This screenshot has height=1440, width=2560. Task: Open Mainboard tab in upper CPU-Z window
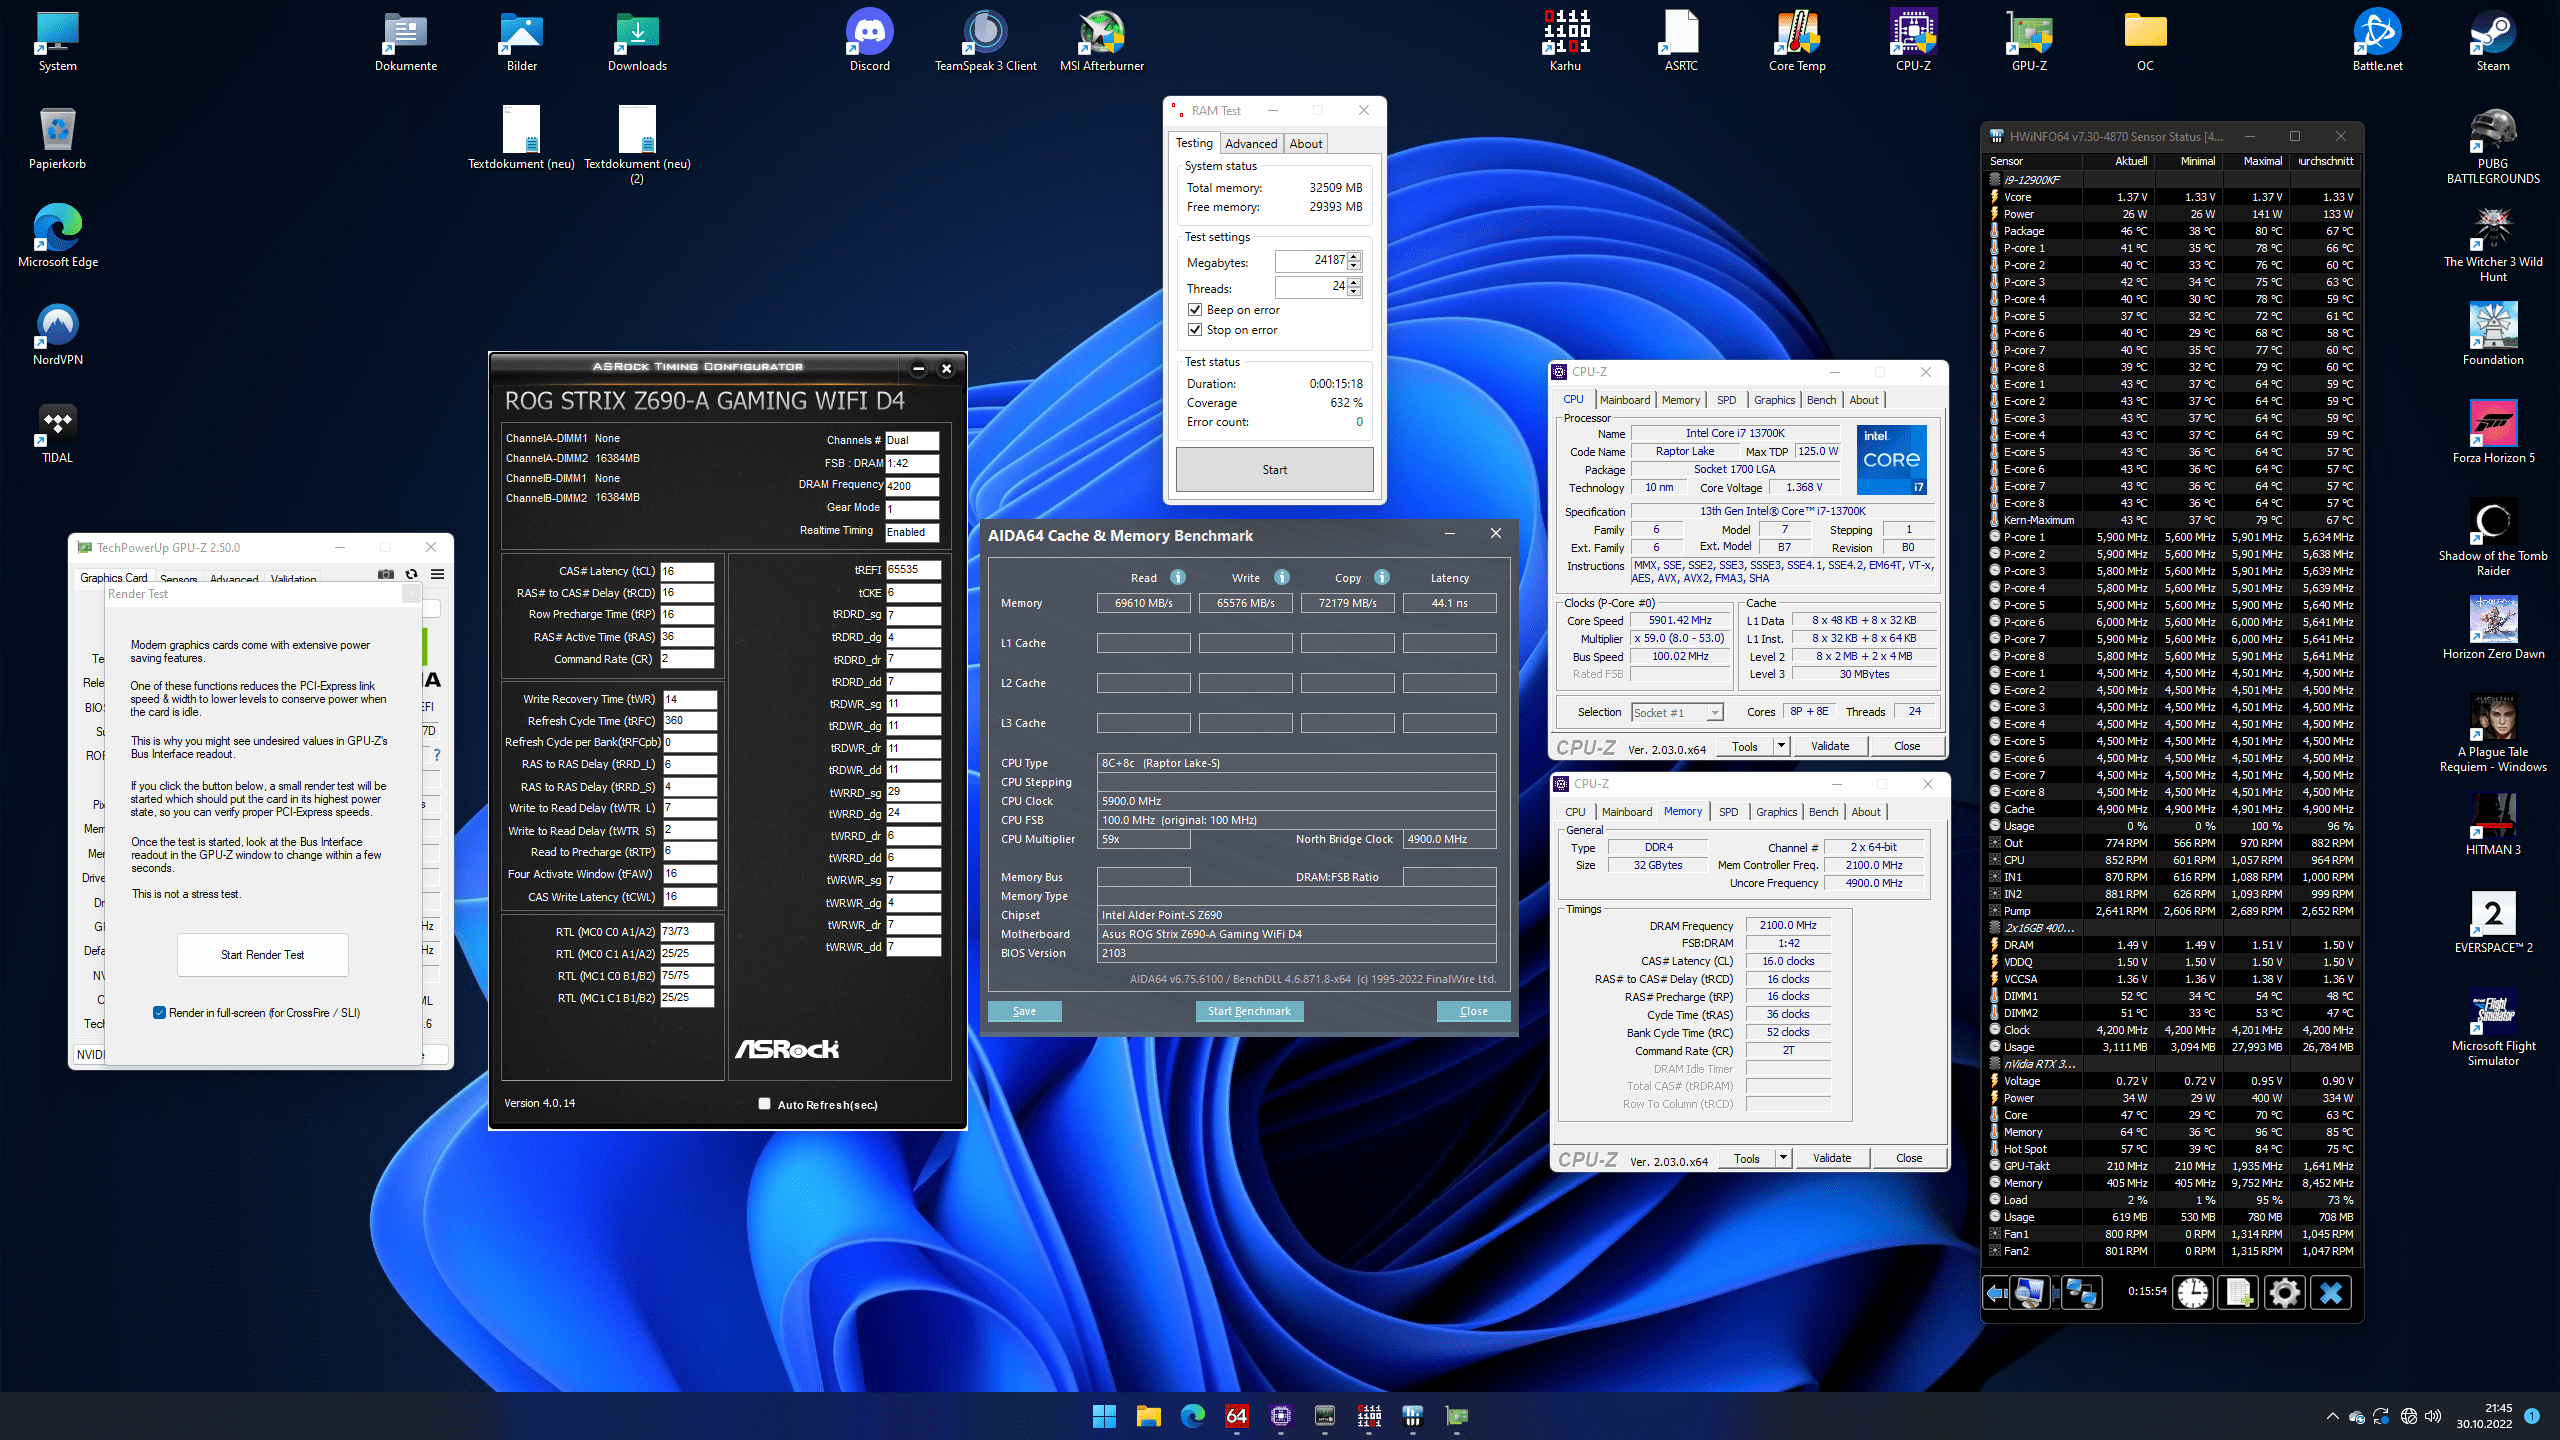tap(1625, 400)
